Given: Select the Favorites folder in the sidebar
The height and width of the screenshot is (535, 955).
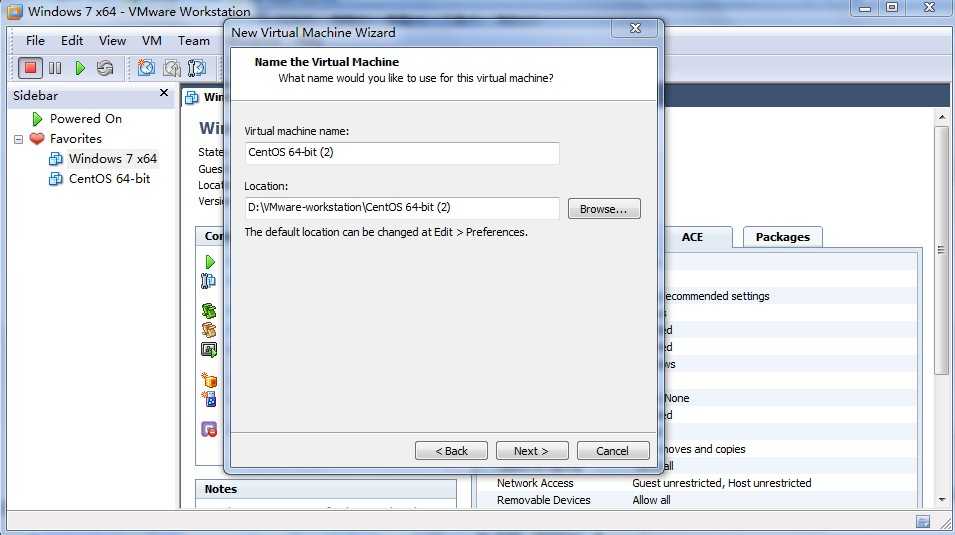Looking at the screenshot, I should click(x=76, y=139).
